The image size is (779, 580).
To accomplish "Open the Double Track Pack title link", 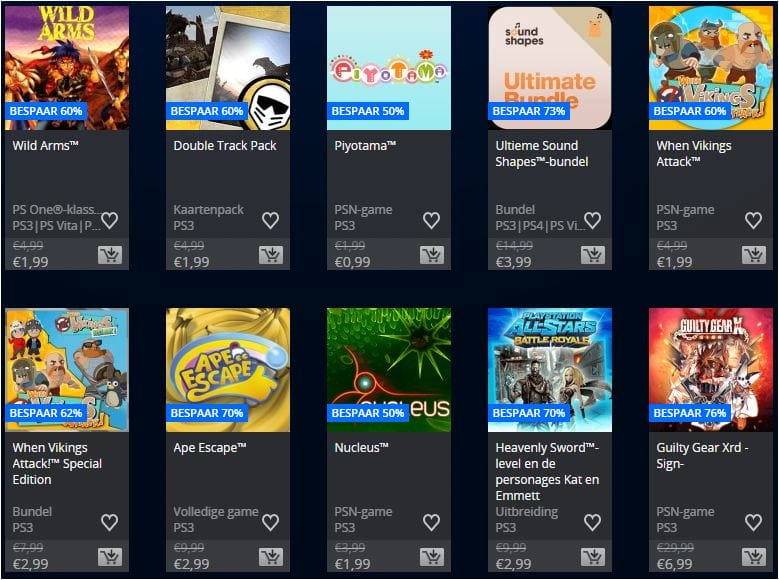I will click(x=225, y=146).
